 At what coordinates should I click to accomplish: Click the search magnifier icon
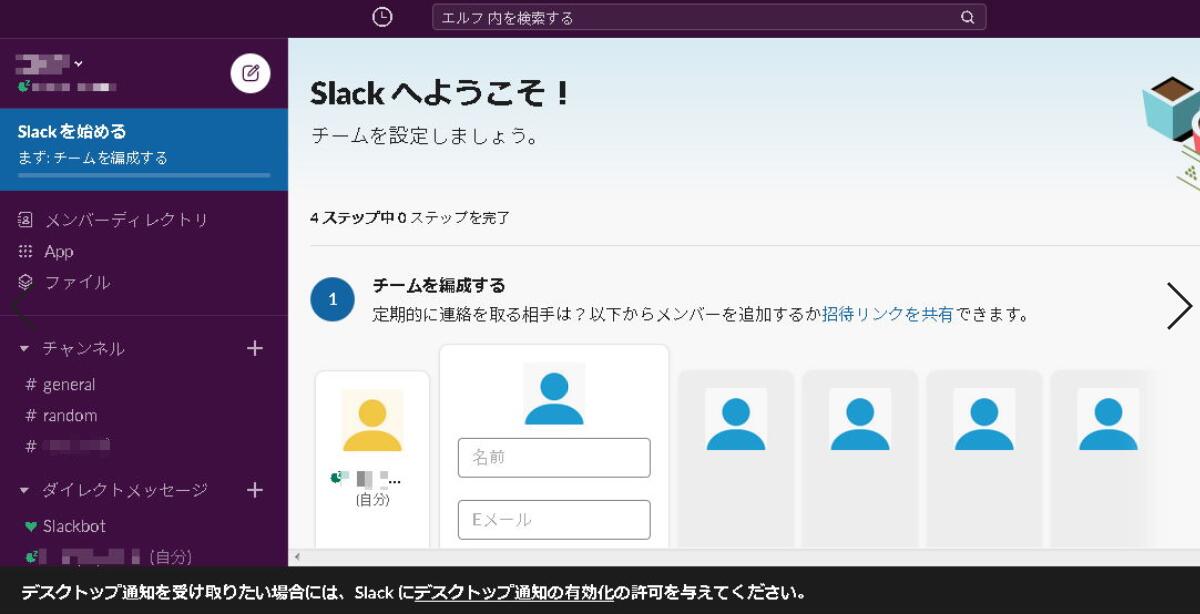967,17
